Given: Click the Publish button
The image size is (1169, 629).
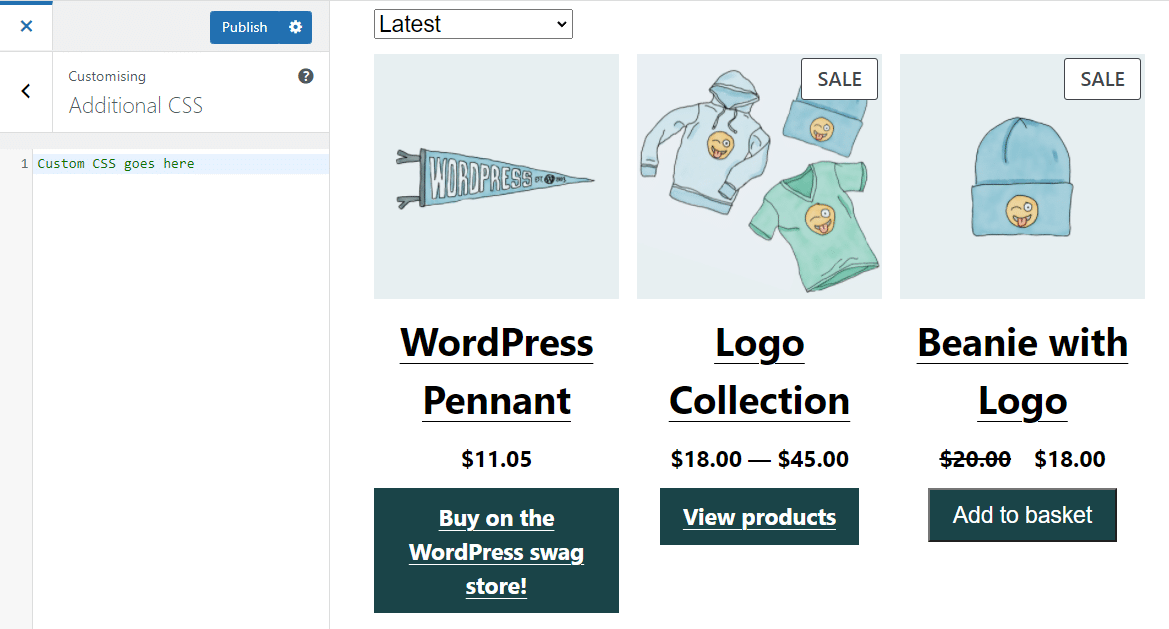Looking at the screenshot, I should [244, 27].
